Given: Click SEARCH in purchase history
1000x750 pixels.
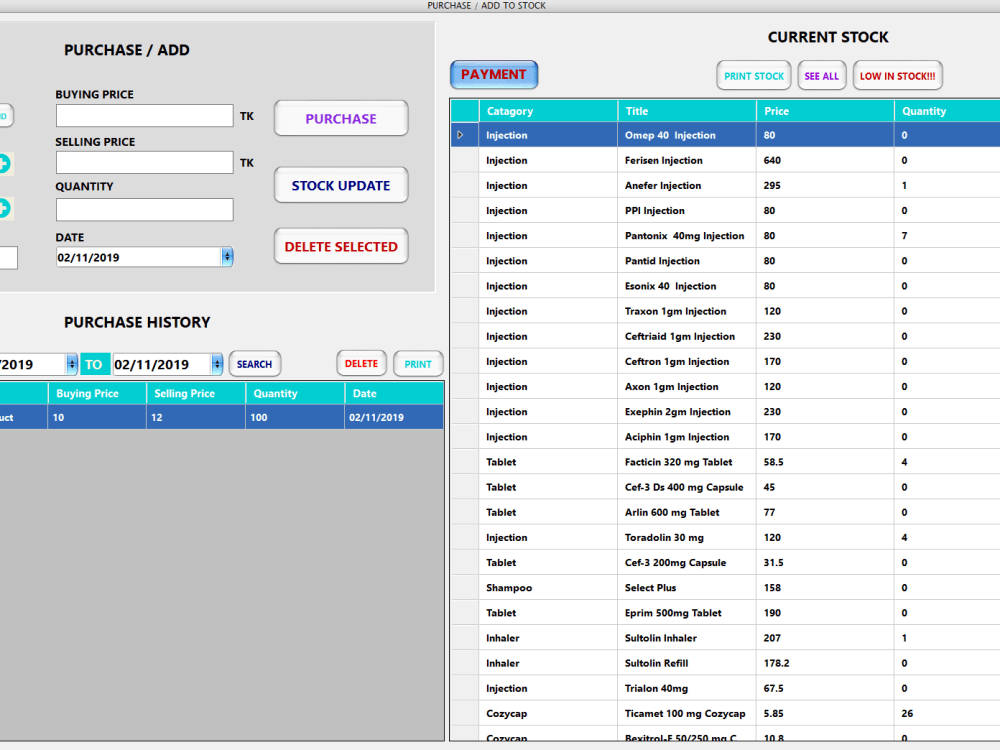Looking at the screenshot, I should point(254,364).
